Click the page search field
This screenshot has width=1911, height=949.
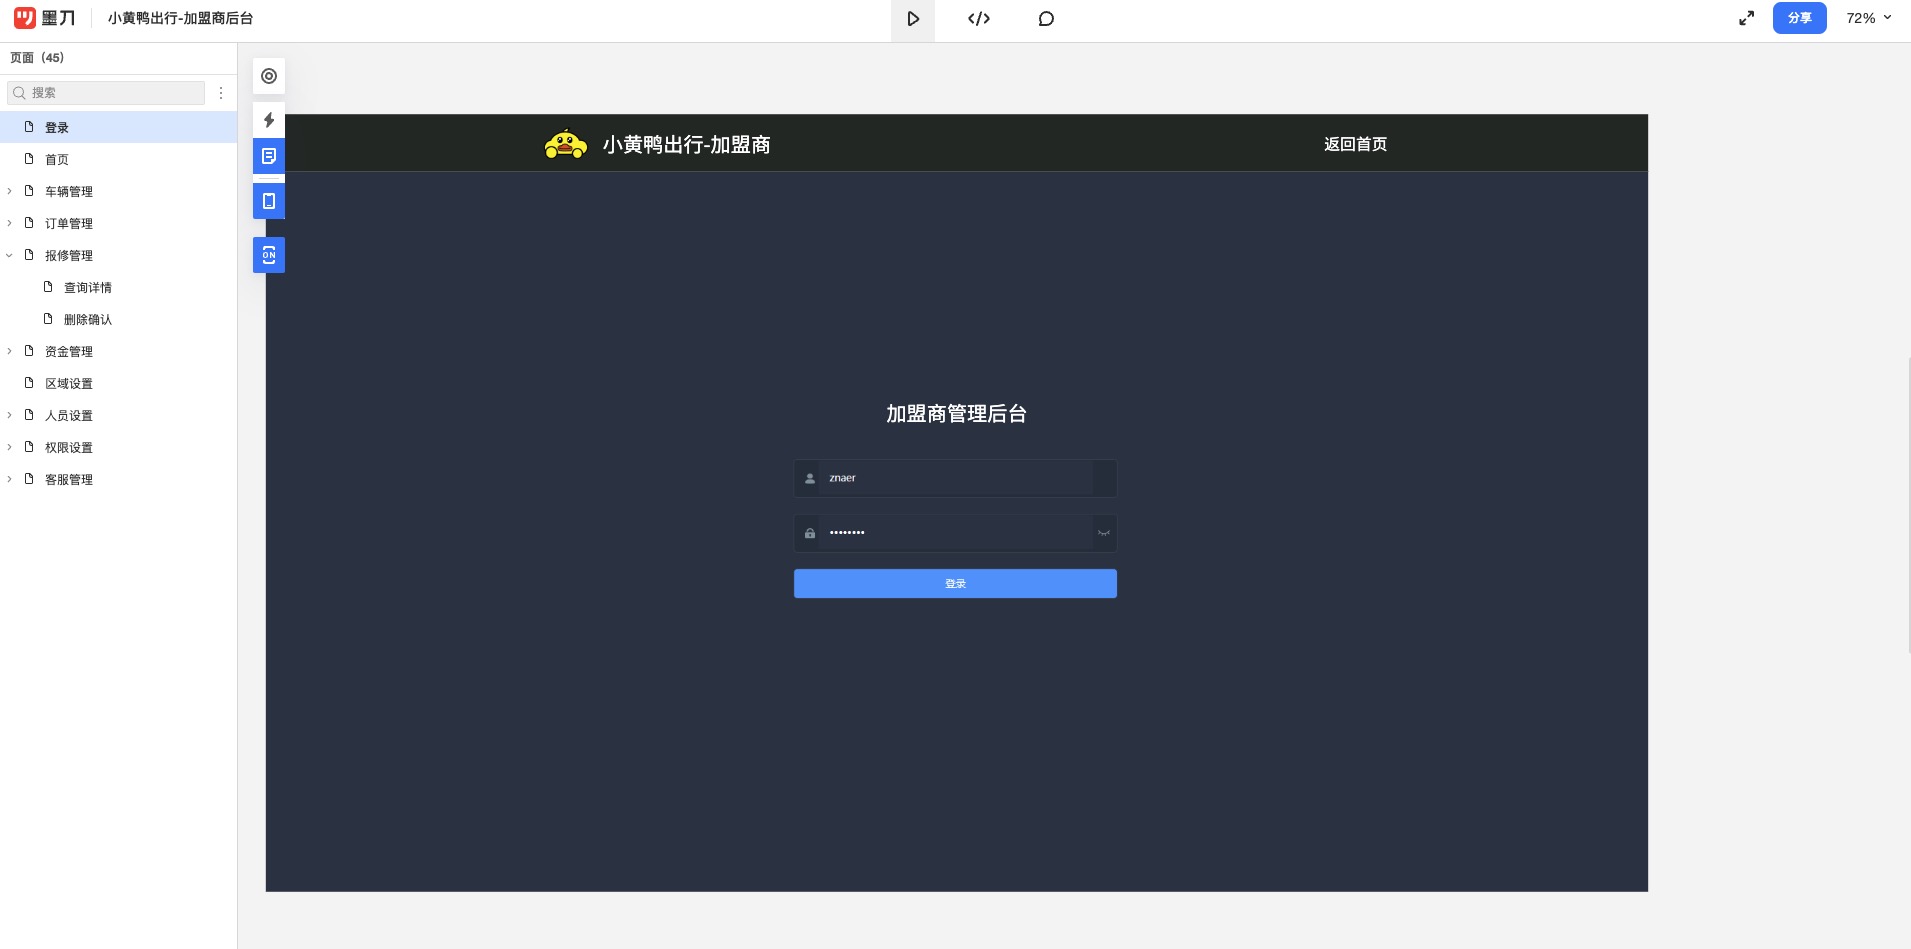[106, 93]
